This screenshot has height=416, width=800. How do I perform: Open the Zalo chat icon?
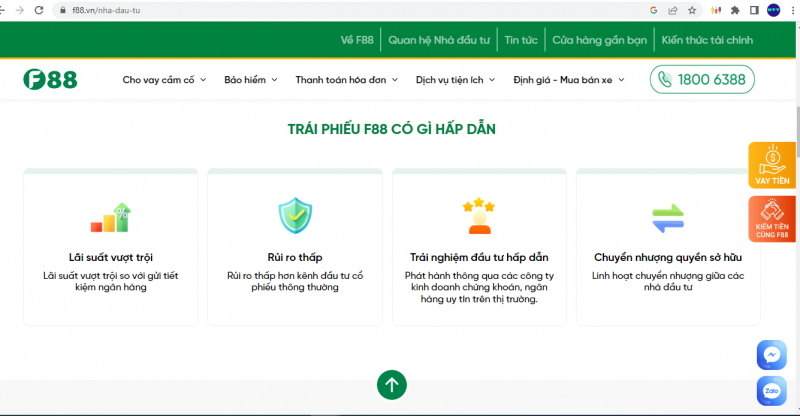pyautogui.click(x=771, y=390)
